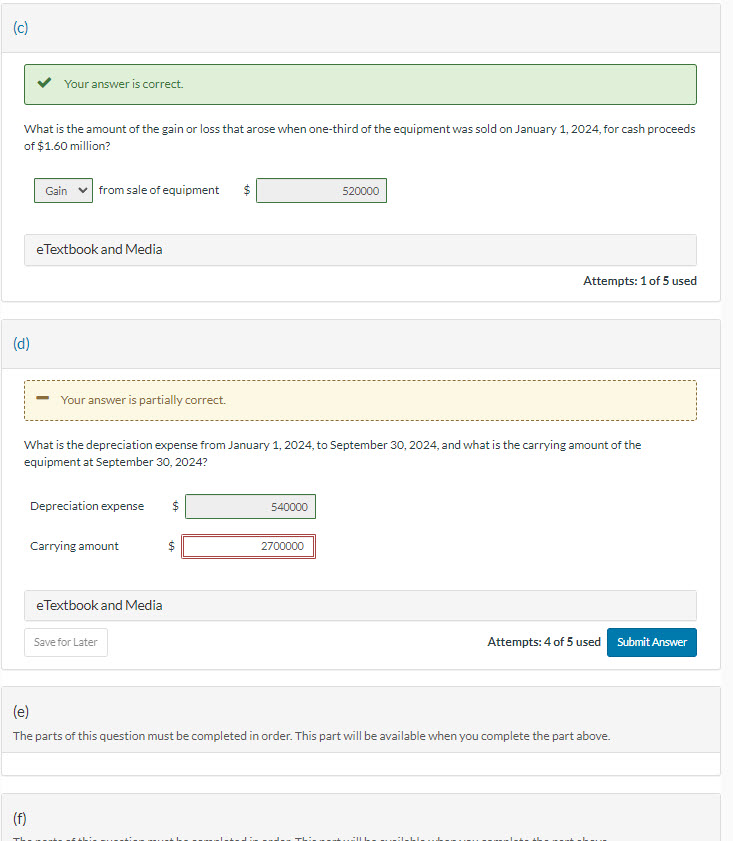
Task: Click the part (f) section label
Action: [21, 818]
